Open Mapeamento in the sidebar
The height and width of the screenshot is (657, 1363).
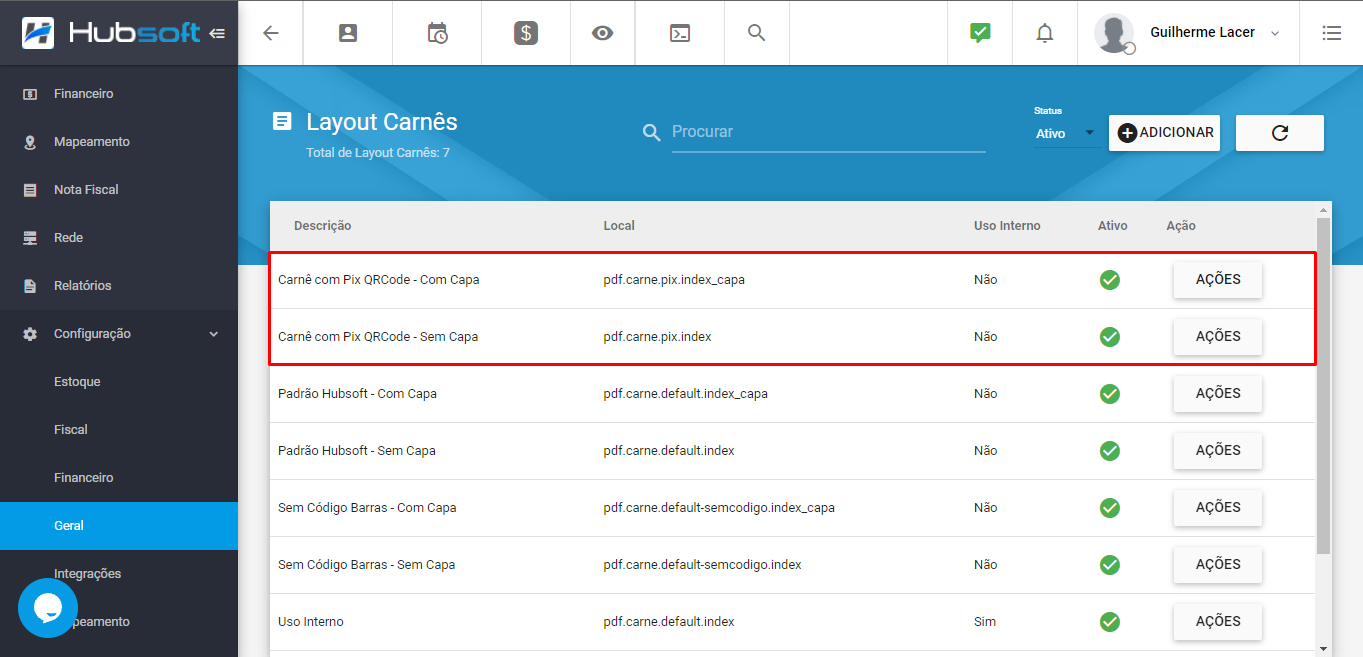pos(119,142)
